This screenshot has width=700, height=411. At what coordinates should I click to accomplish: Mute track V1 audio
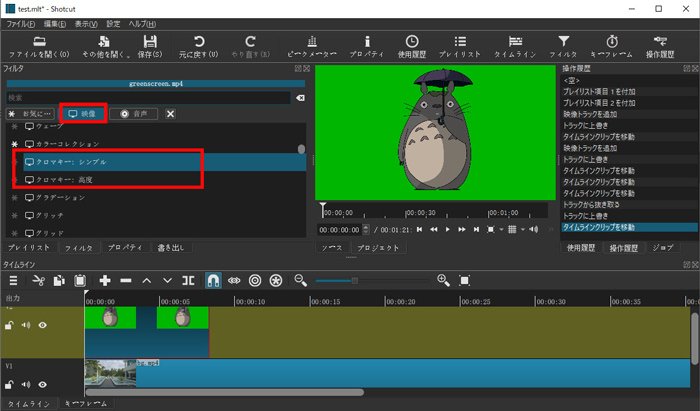(x=26, y=384)
